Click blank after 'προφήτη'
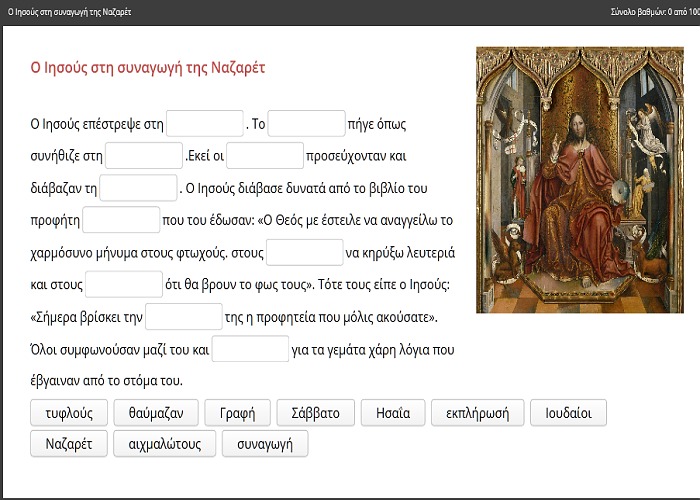The image size is (700, 500). pos(121,220)
